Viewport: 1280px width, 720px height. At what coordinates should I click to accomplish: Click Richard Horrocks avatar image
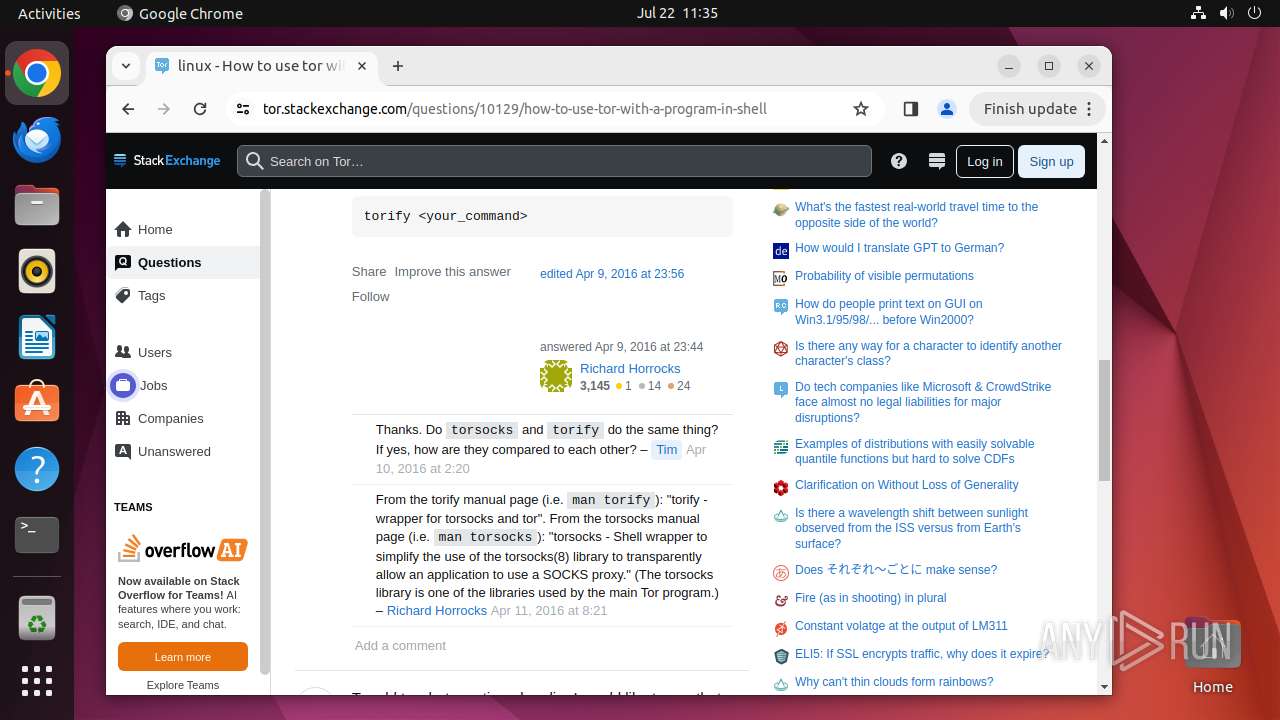556,376
